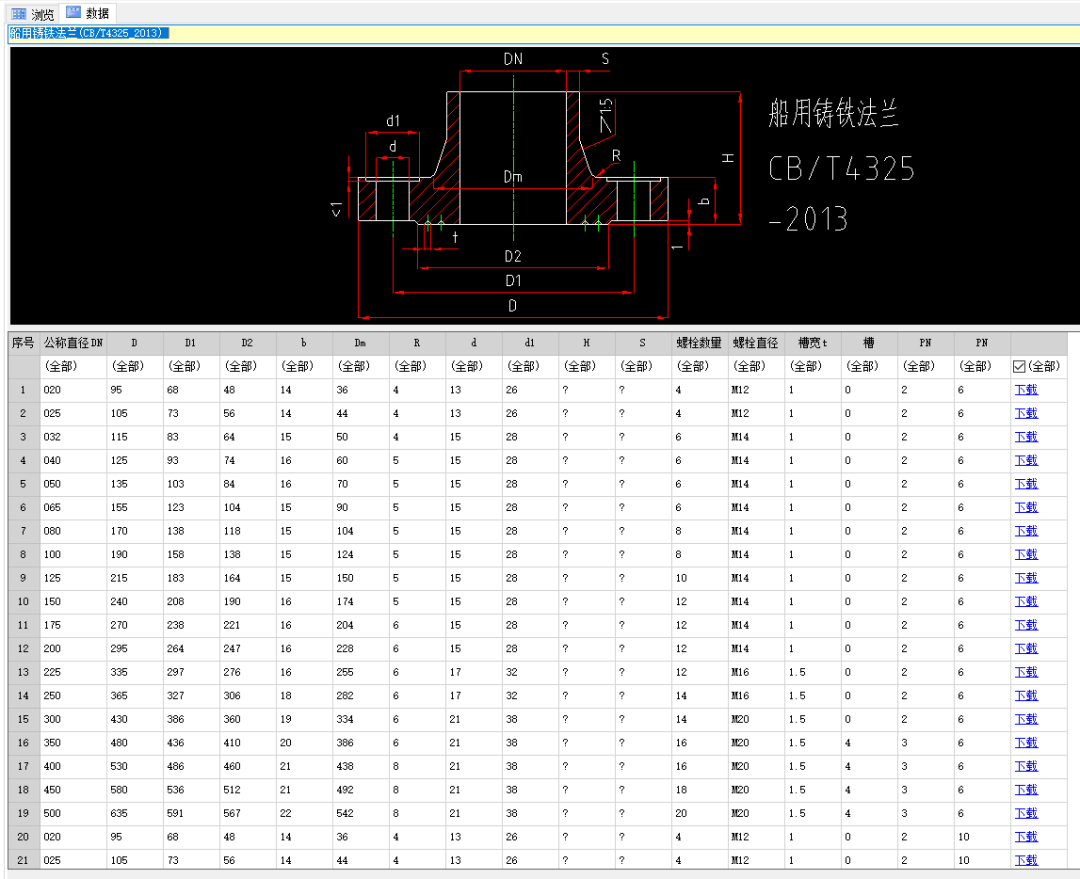This screenshot has height=879, width=1080.
Task: Click the data icon on the 数据 tab
Action: point(73,13)
